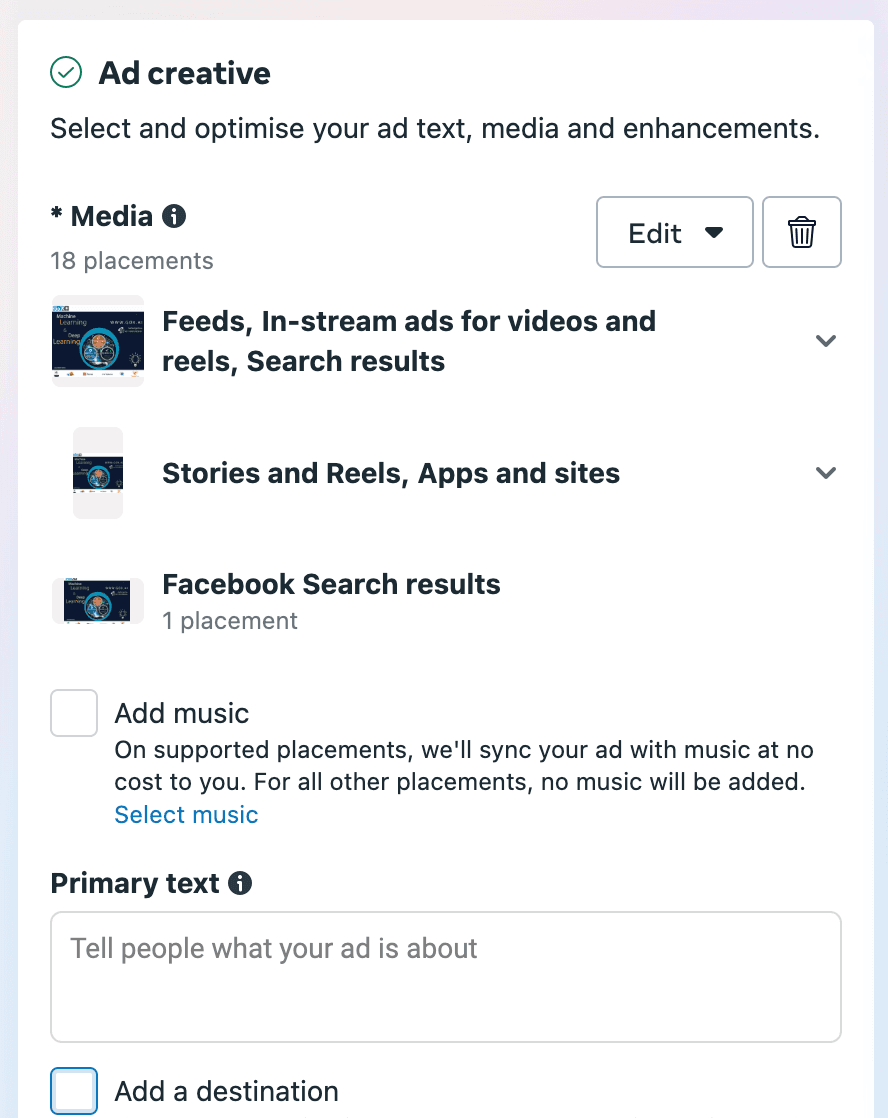Delete media using the trash icon

pyautogui.click(x=801, y=232)
